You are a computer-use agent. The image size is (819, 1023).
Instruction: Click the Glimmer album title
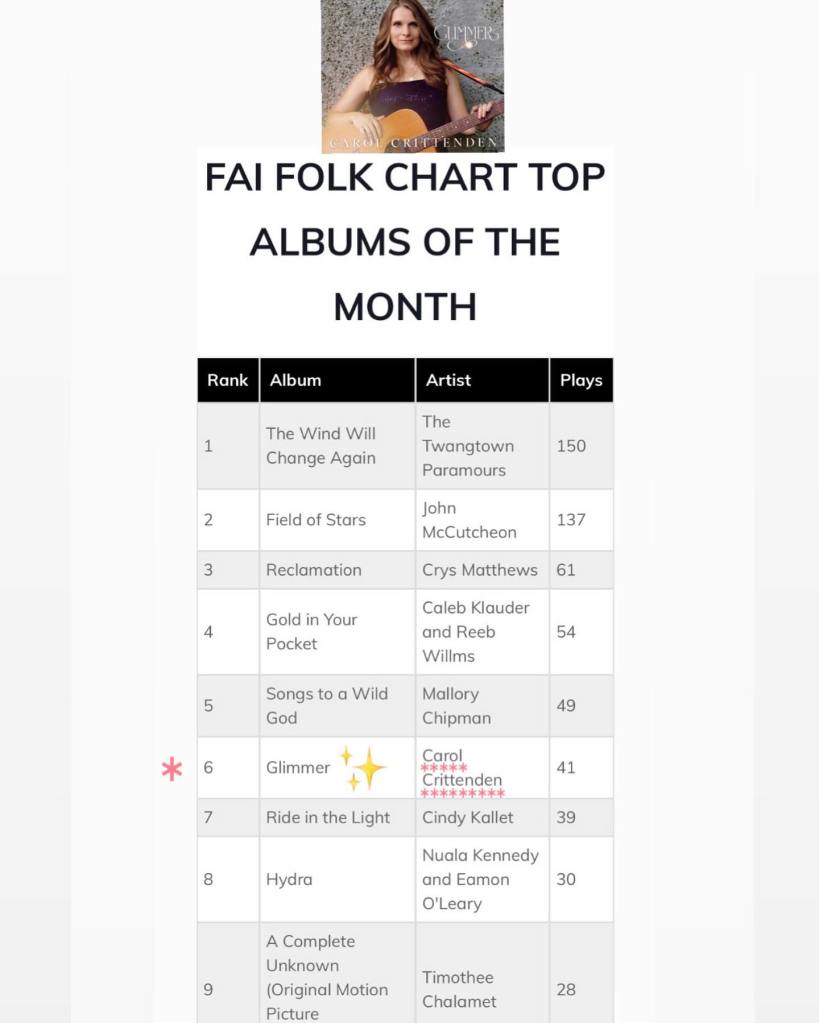pyautogui.click(x=298, y=768)
